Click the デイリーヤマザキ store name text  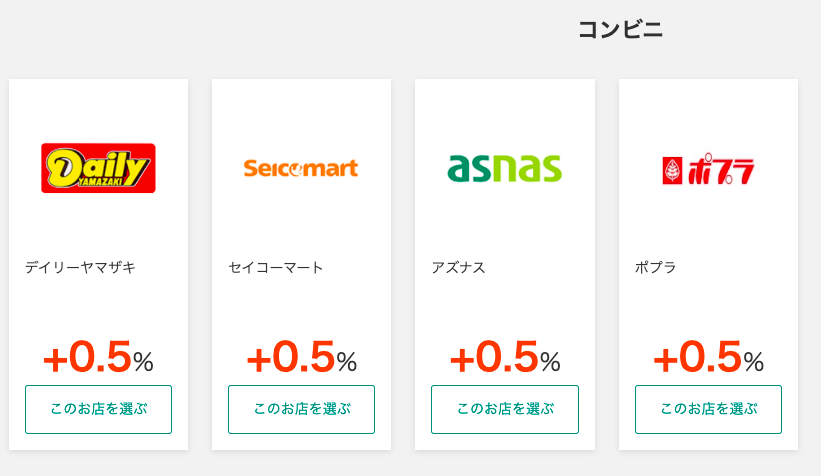80,267
